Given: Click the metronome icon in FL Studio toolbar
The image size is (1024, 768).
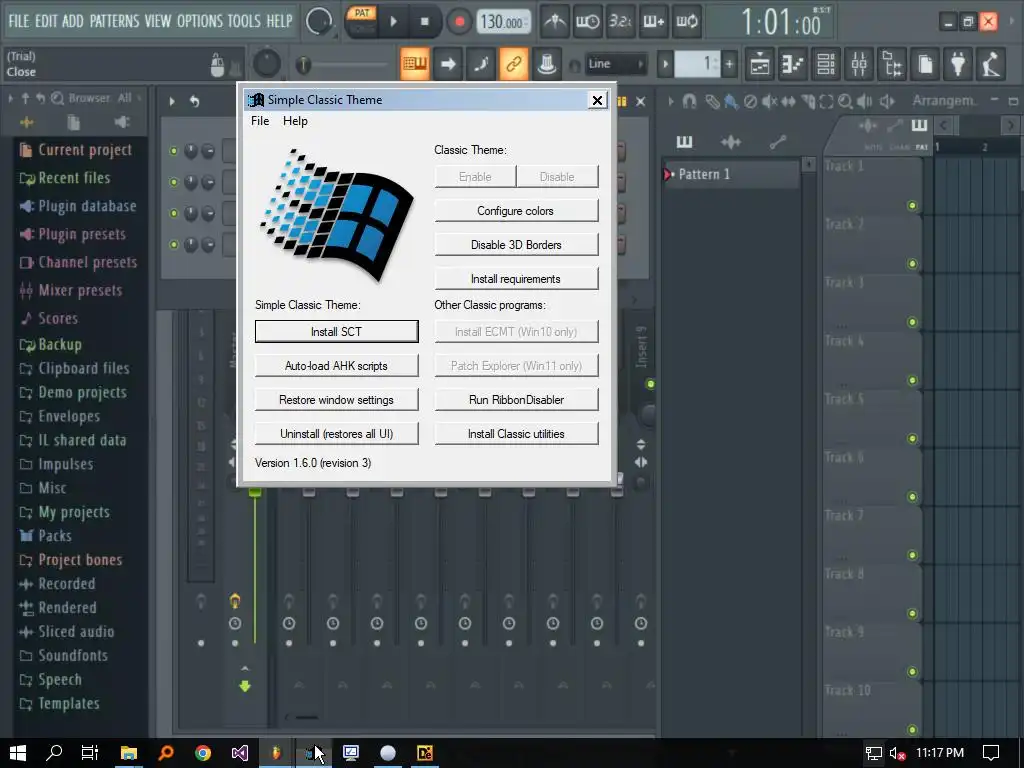Looking at the screenshot, I should [555, 22].
